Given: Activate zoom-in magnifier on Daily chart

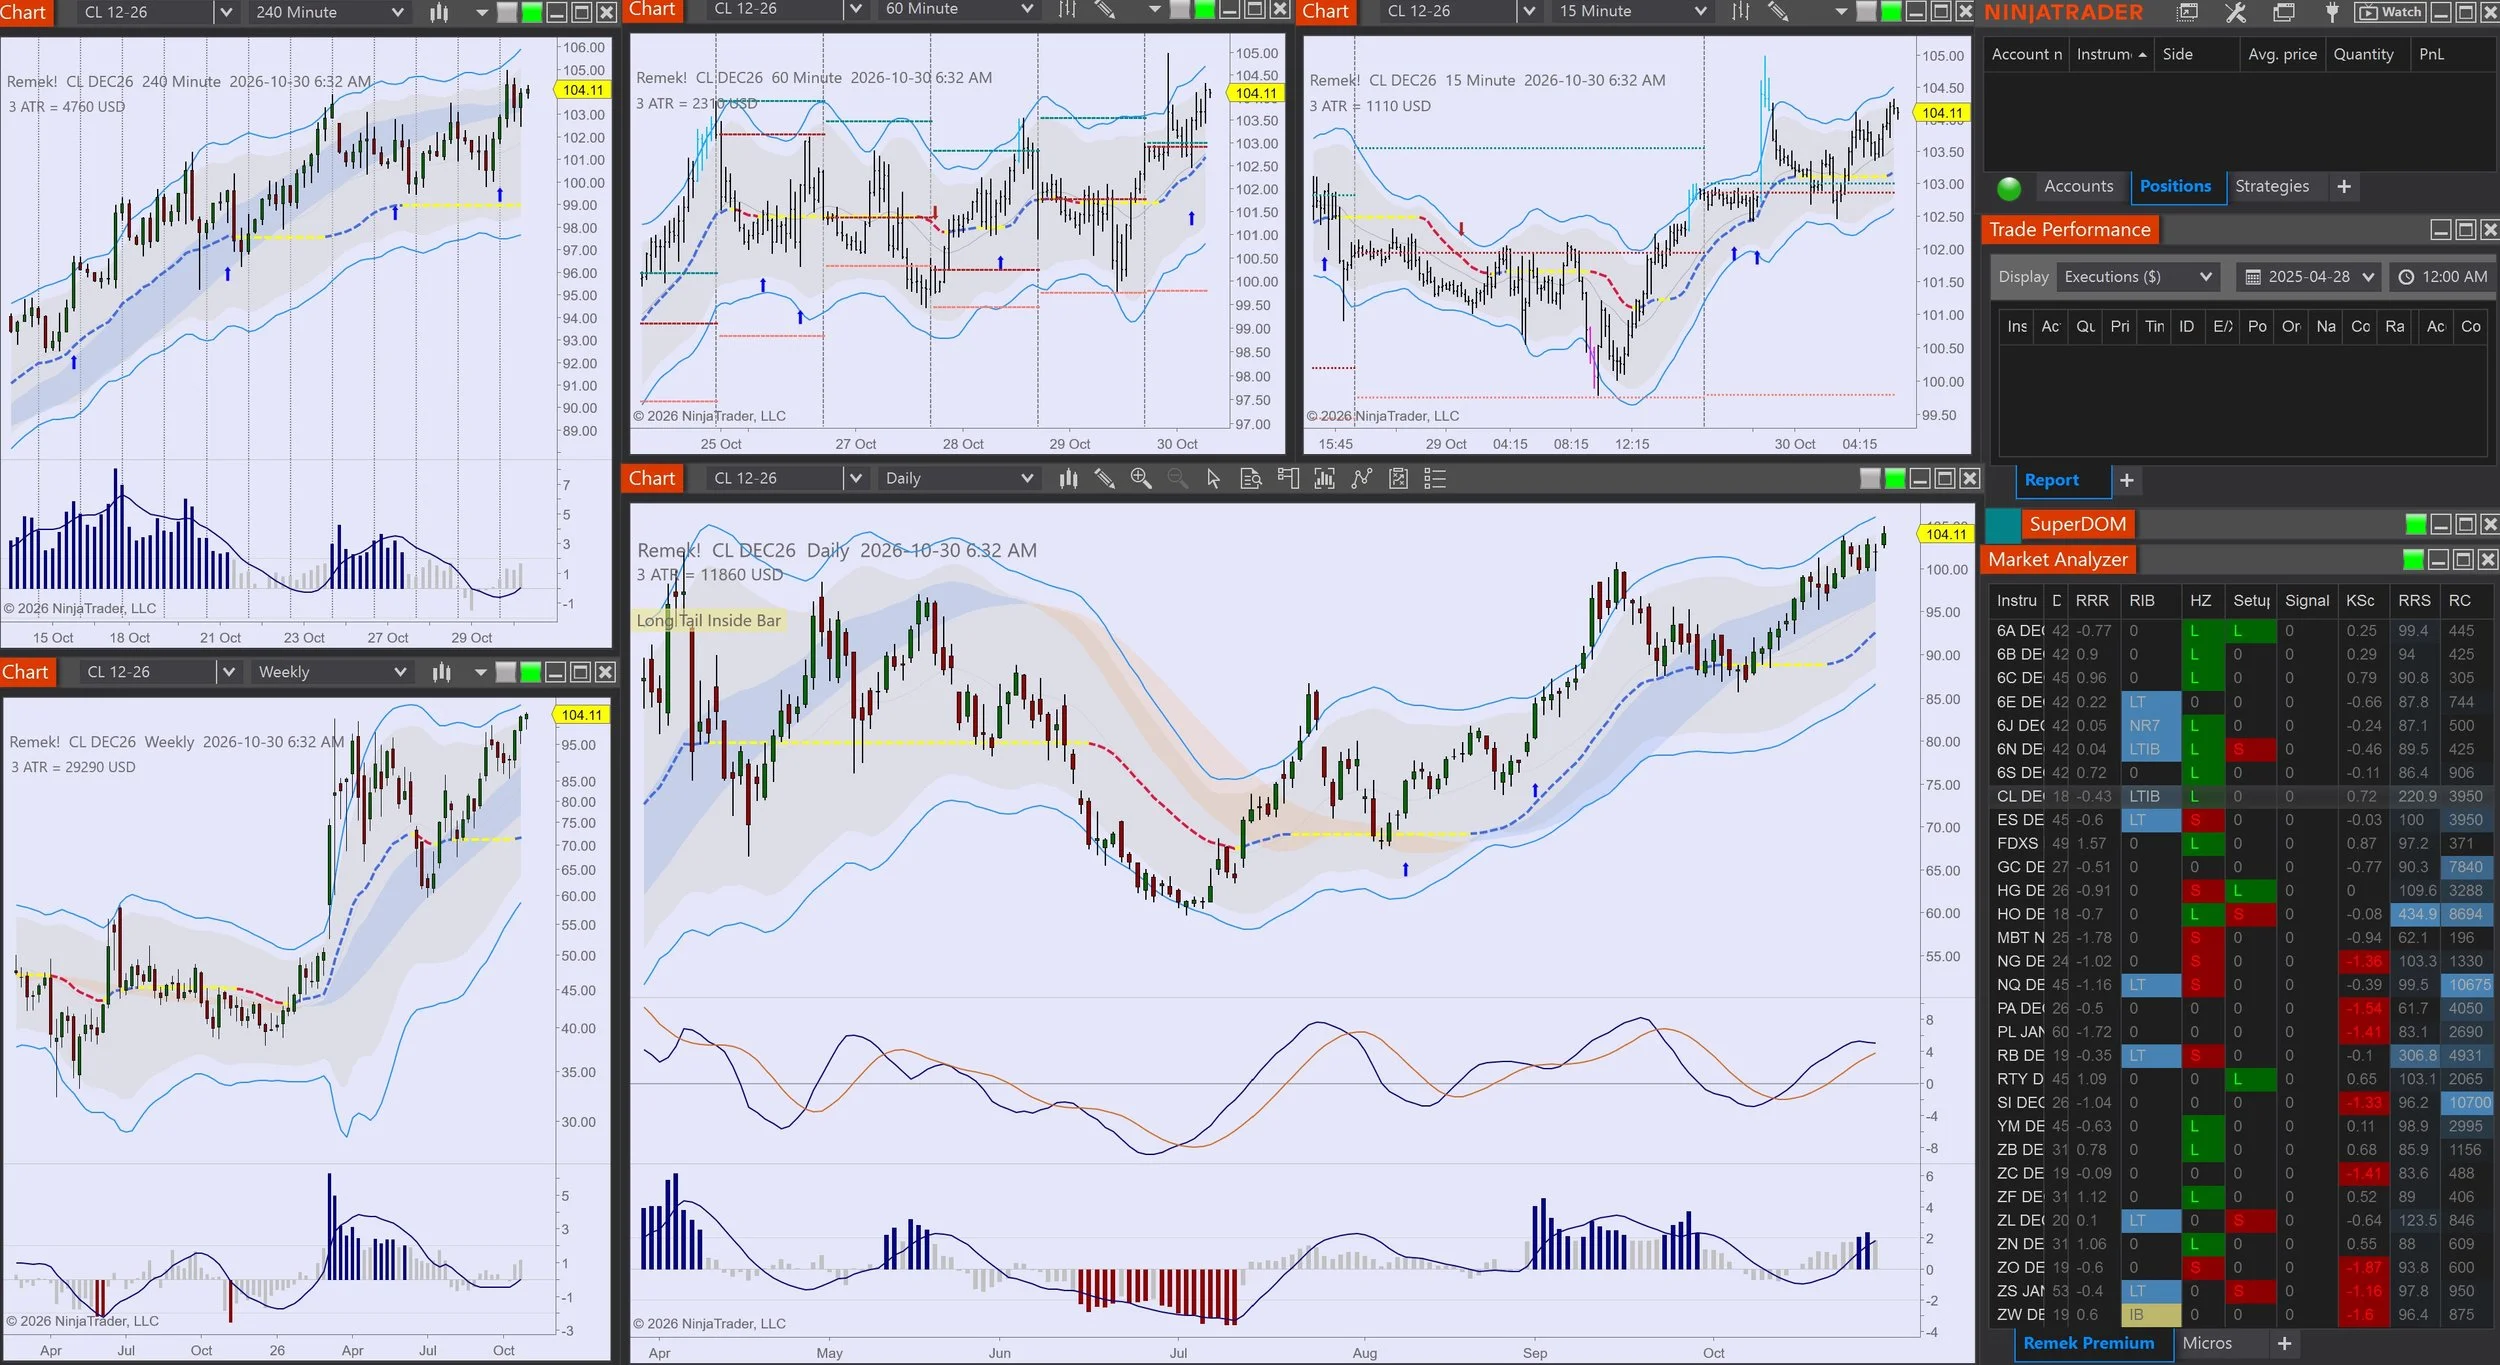Looking at the screenshot, I should (x=1141, y=479).
